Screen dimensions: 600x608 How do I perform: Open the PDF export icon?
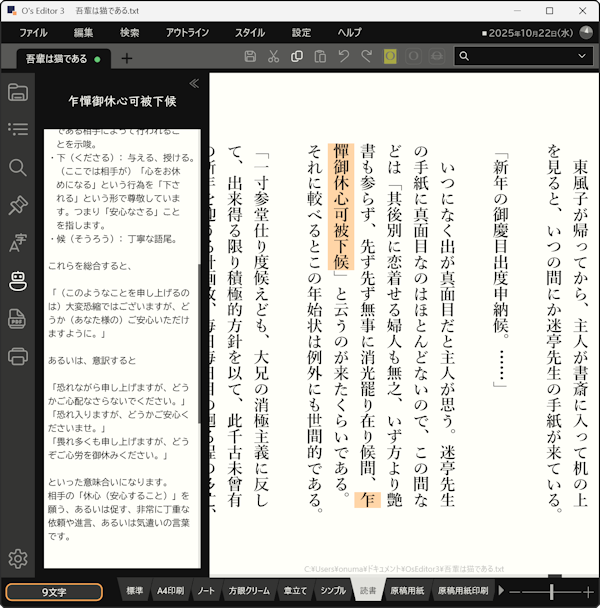pyautogui.click(x=17, y=319)
